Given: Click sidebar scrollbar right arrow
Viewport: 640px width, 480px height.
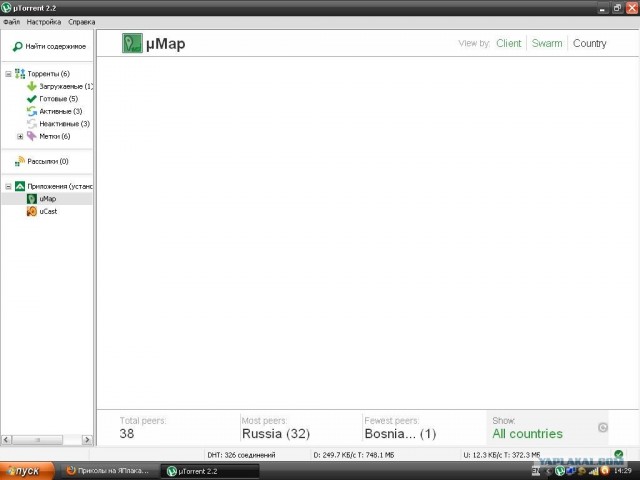Looking at the screenshot, I should [x=87, y=440].
